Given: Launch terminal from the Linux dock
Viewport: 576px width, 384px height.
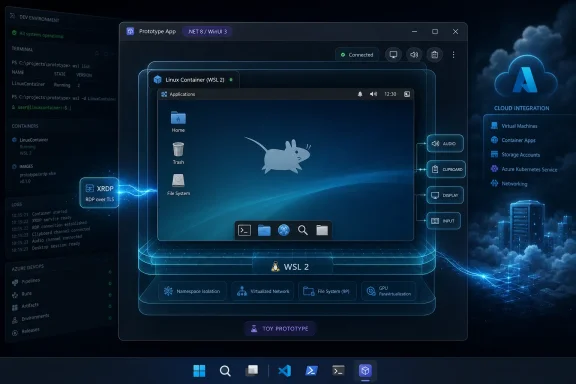Looking at the screenshot, I should (x=245, y=230).
